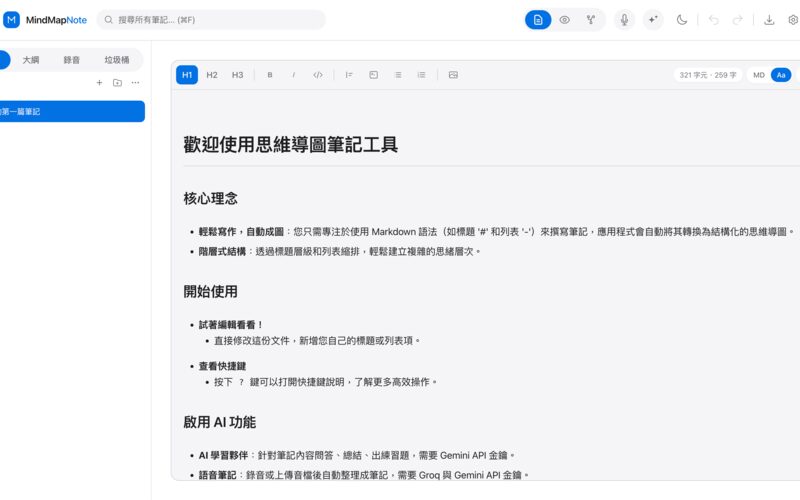Viewport: 800px width, 500px height.
Task: Toggle dark mode moon icon
Action: click(682, 20)
